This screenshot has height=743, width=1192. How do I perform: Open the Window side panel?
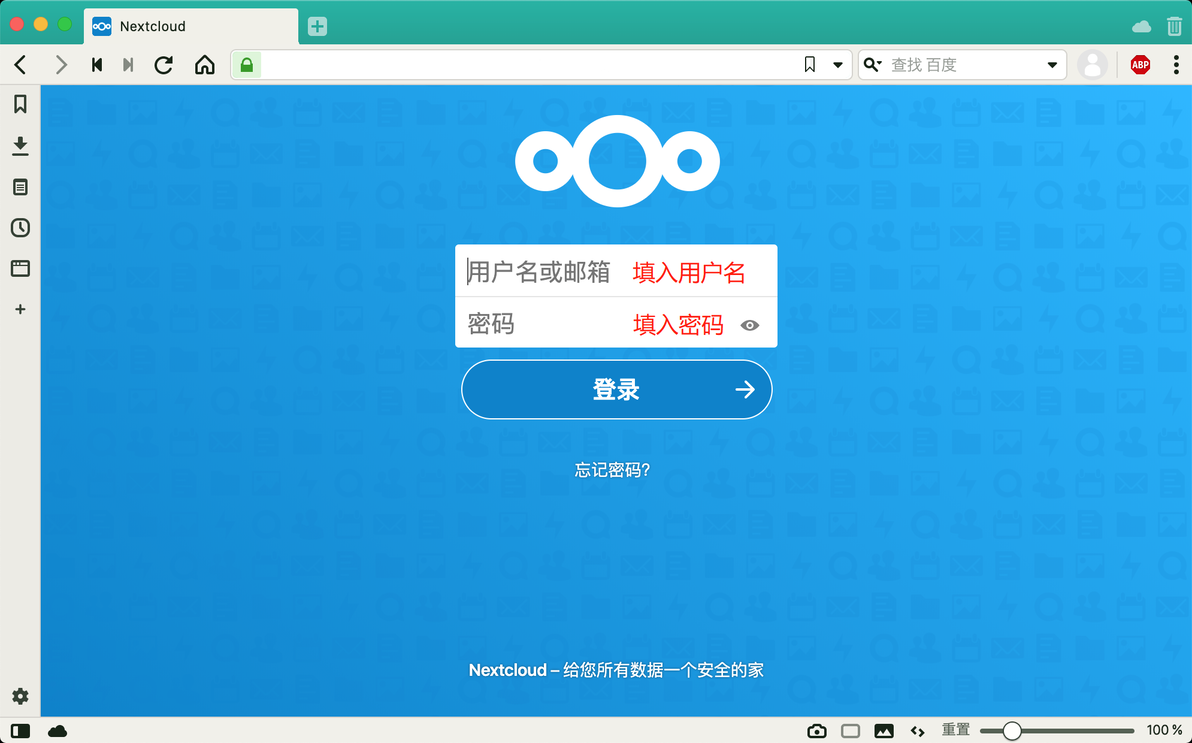tap(21, 268)
